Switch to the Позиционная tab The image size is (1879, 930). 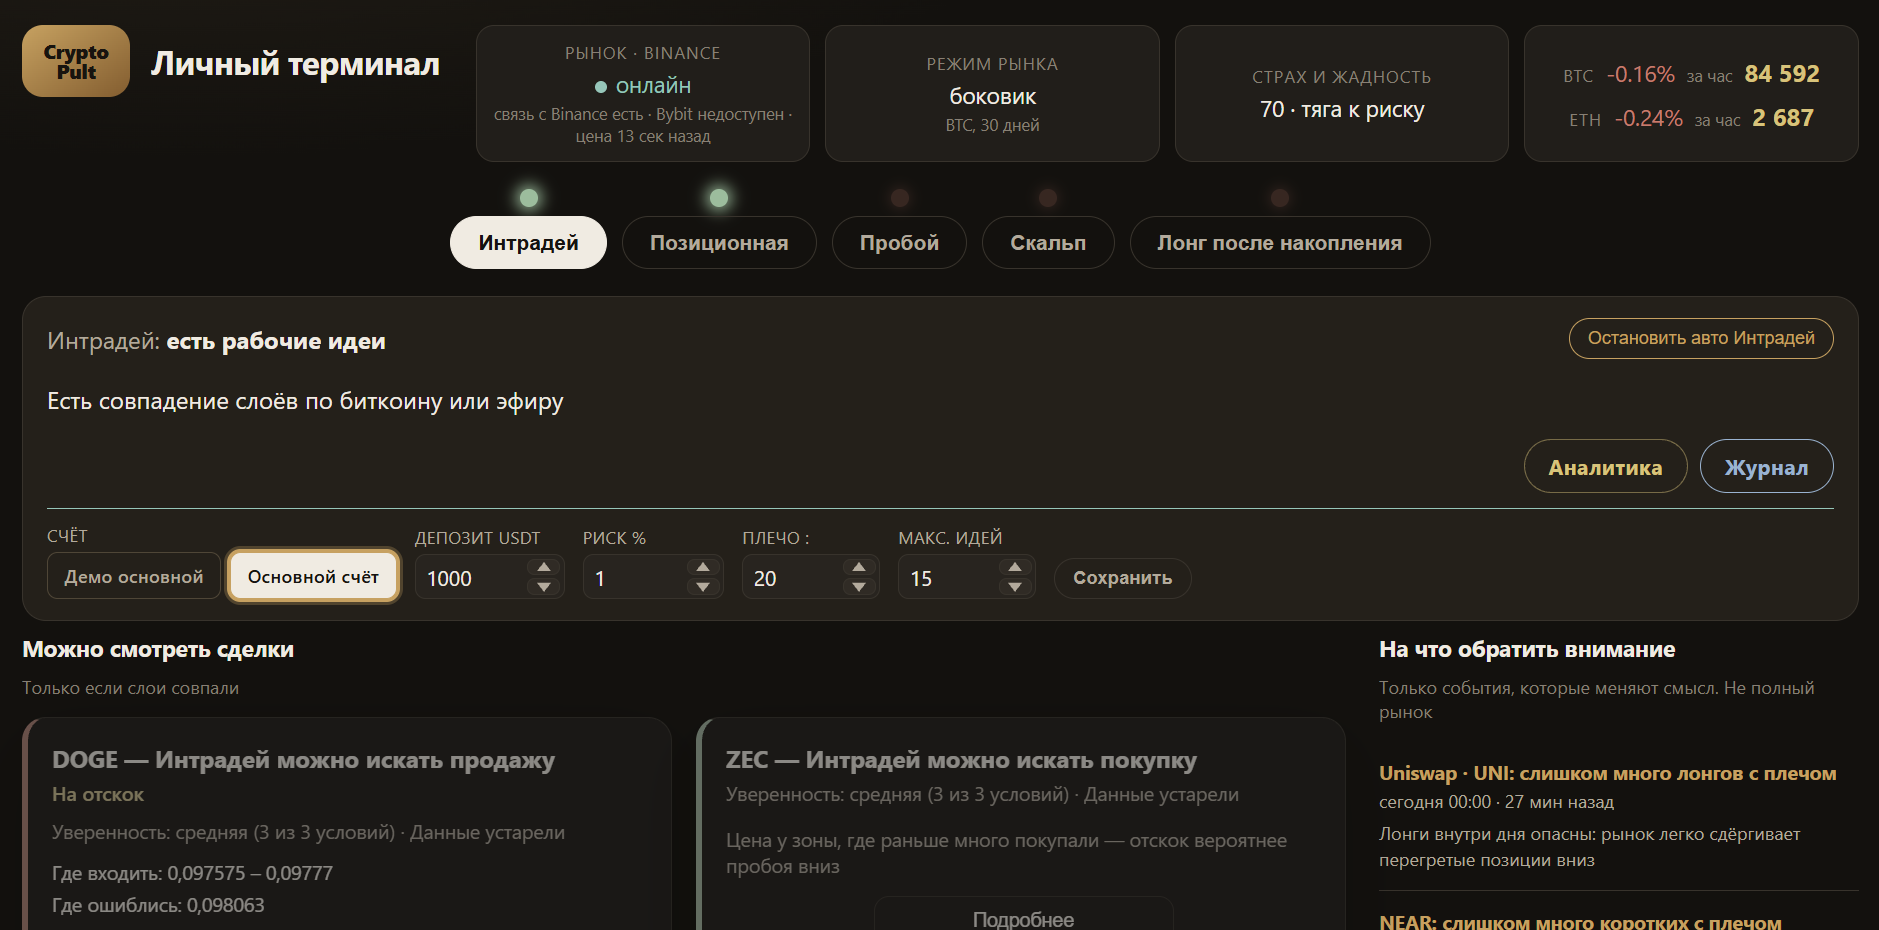point(719,243)
